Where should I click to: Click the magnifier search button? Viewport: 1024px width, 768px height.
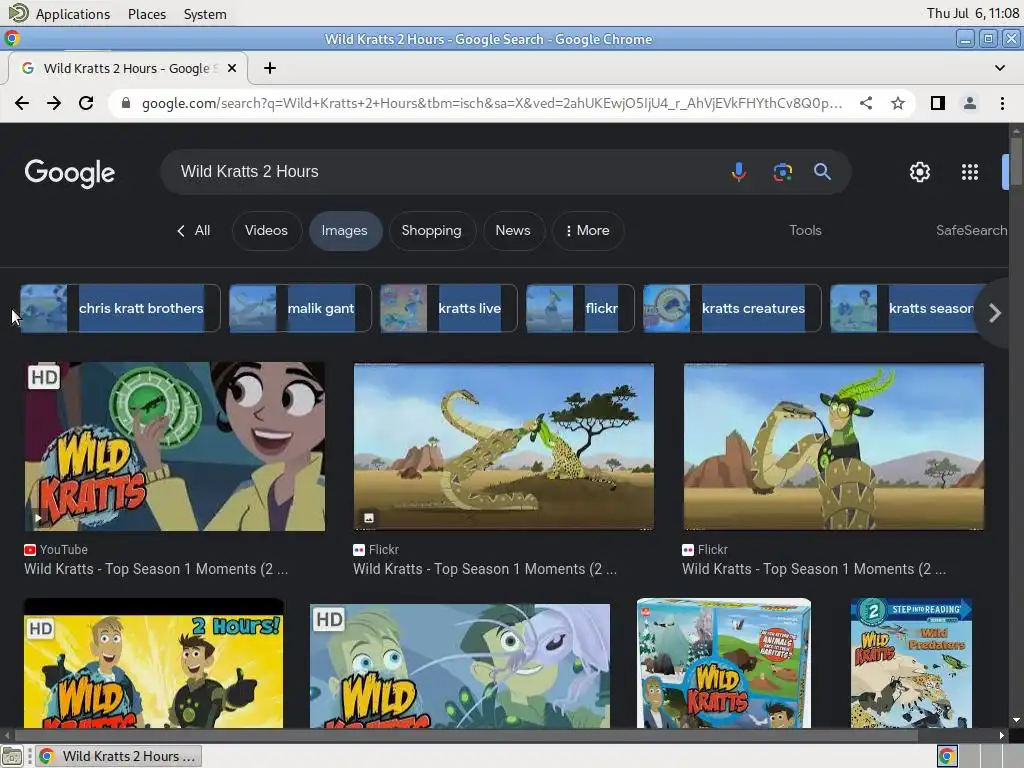coord(822,172)
